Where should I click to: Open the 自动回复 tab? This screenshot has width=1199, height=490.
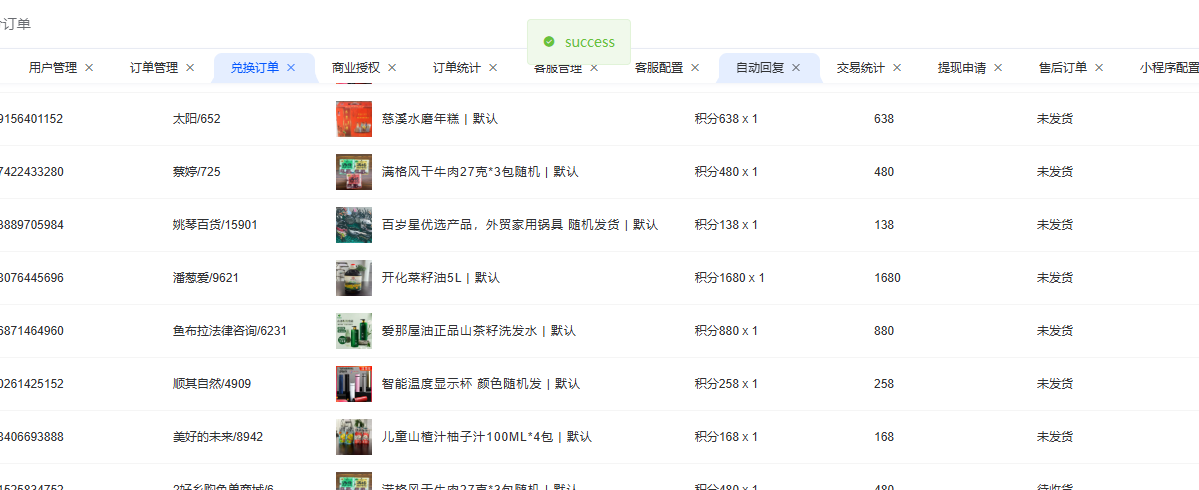pos(759,67)
